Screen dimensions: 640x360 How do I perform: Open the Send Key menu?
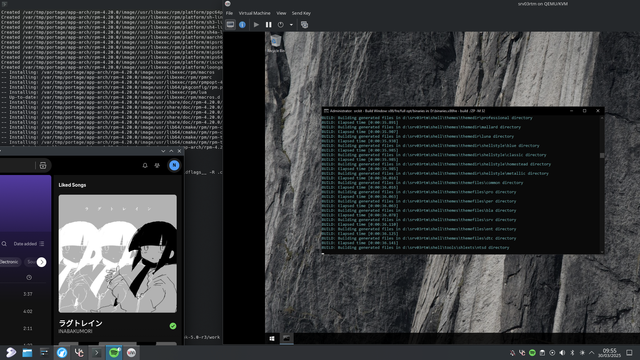(301, 13)
